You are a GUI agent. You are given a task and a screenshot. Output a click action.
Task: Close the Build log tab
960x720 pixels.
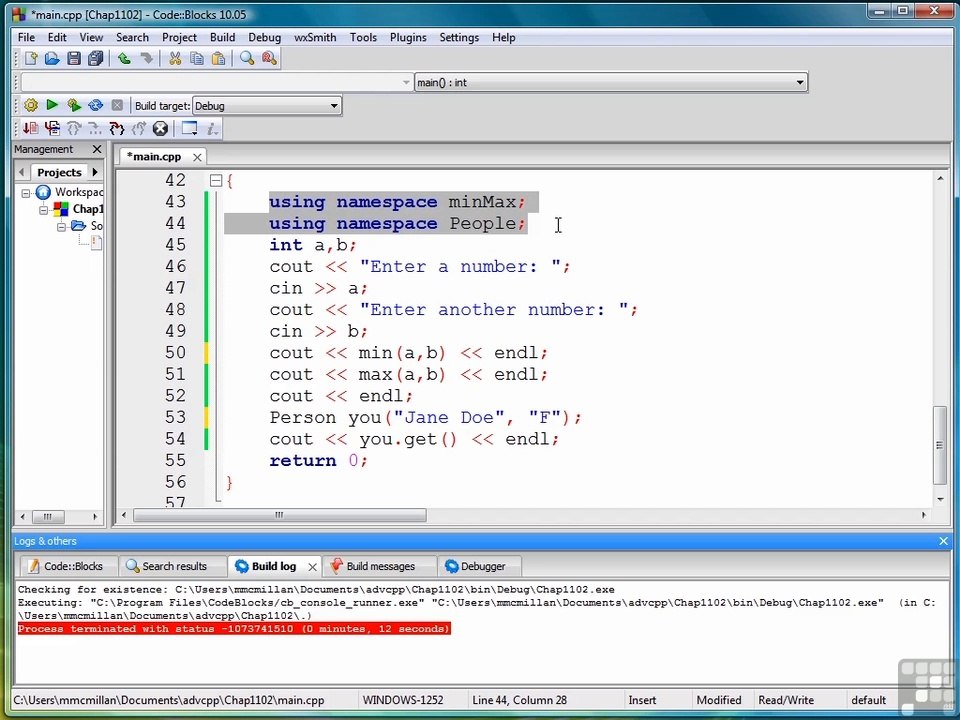click(312, 567)
